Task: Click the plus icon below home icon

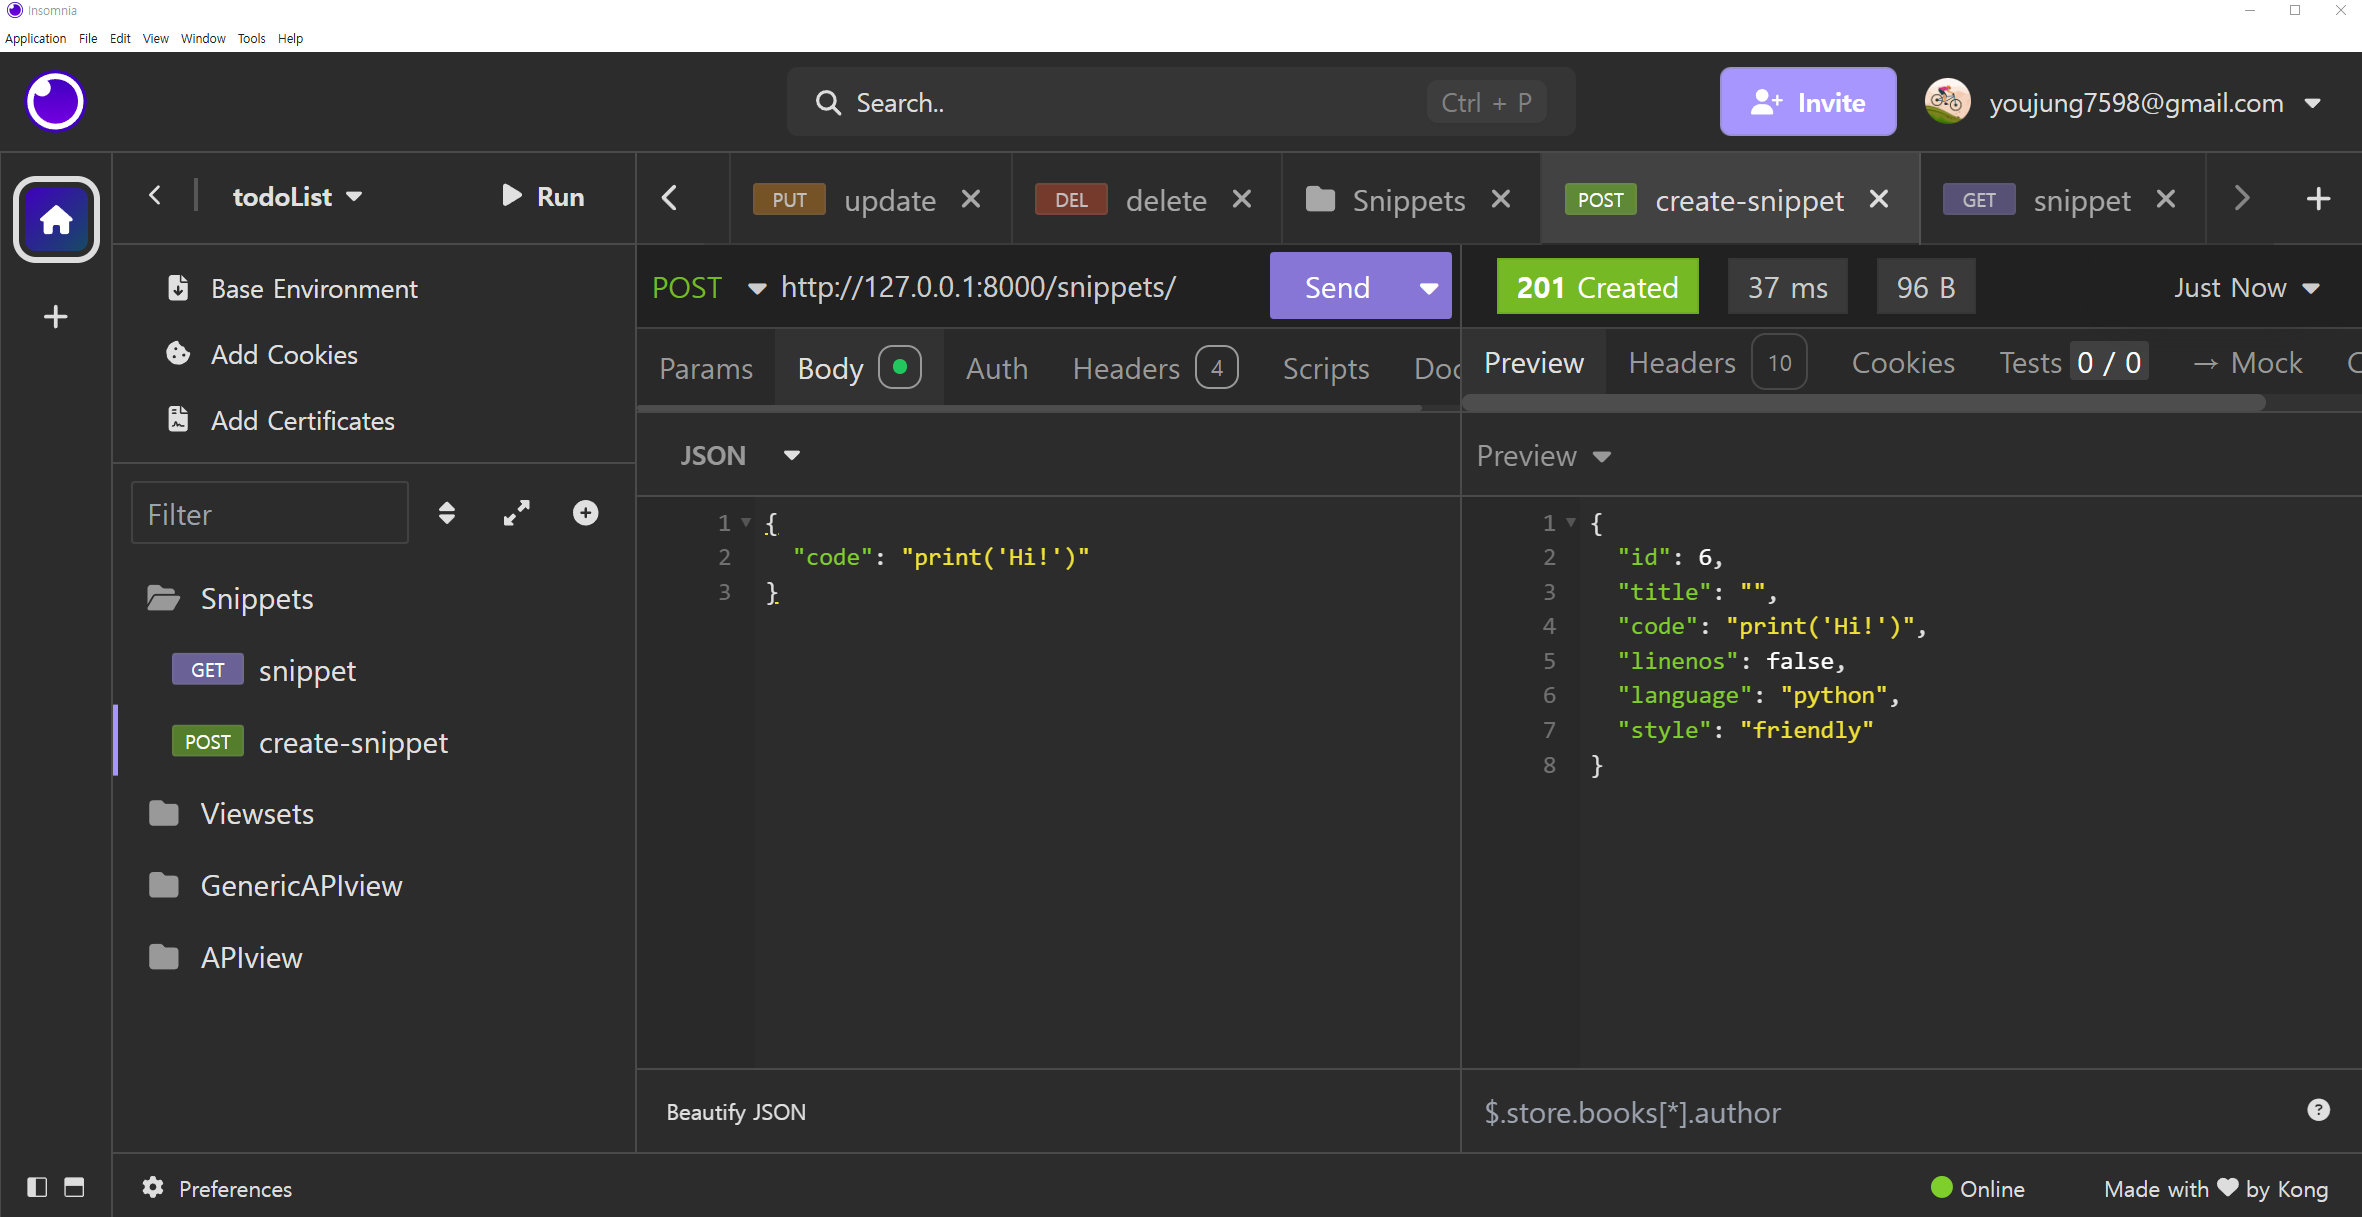Action: [x=56, y=317]
